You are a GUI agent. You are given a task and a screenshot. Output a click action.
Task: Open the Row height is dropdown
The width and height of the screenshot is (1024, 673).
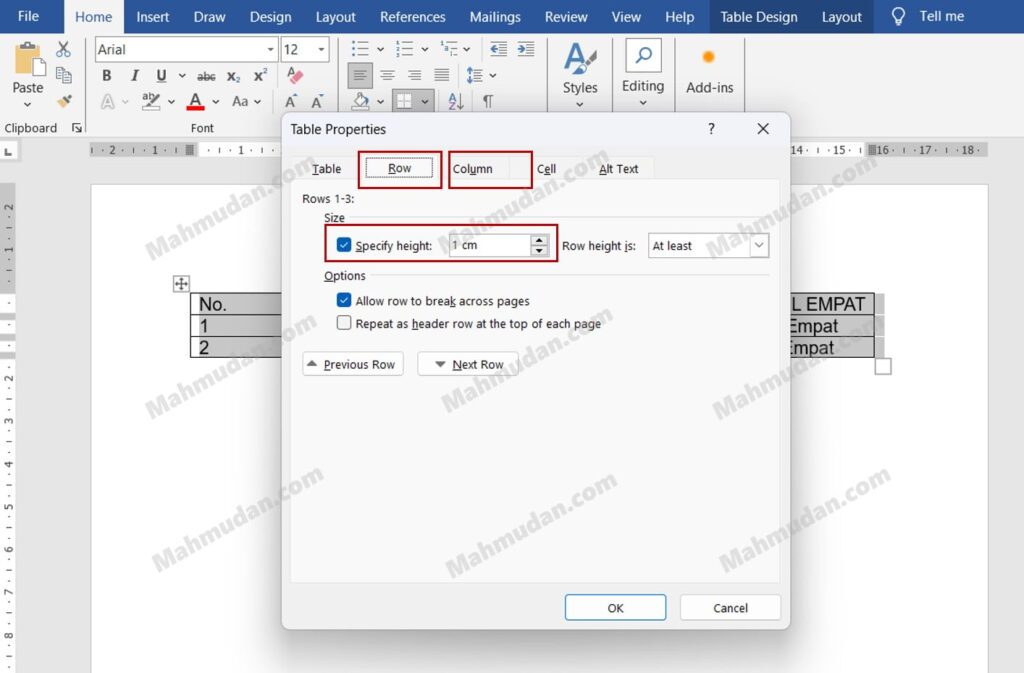pos(759,246)
